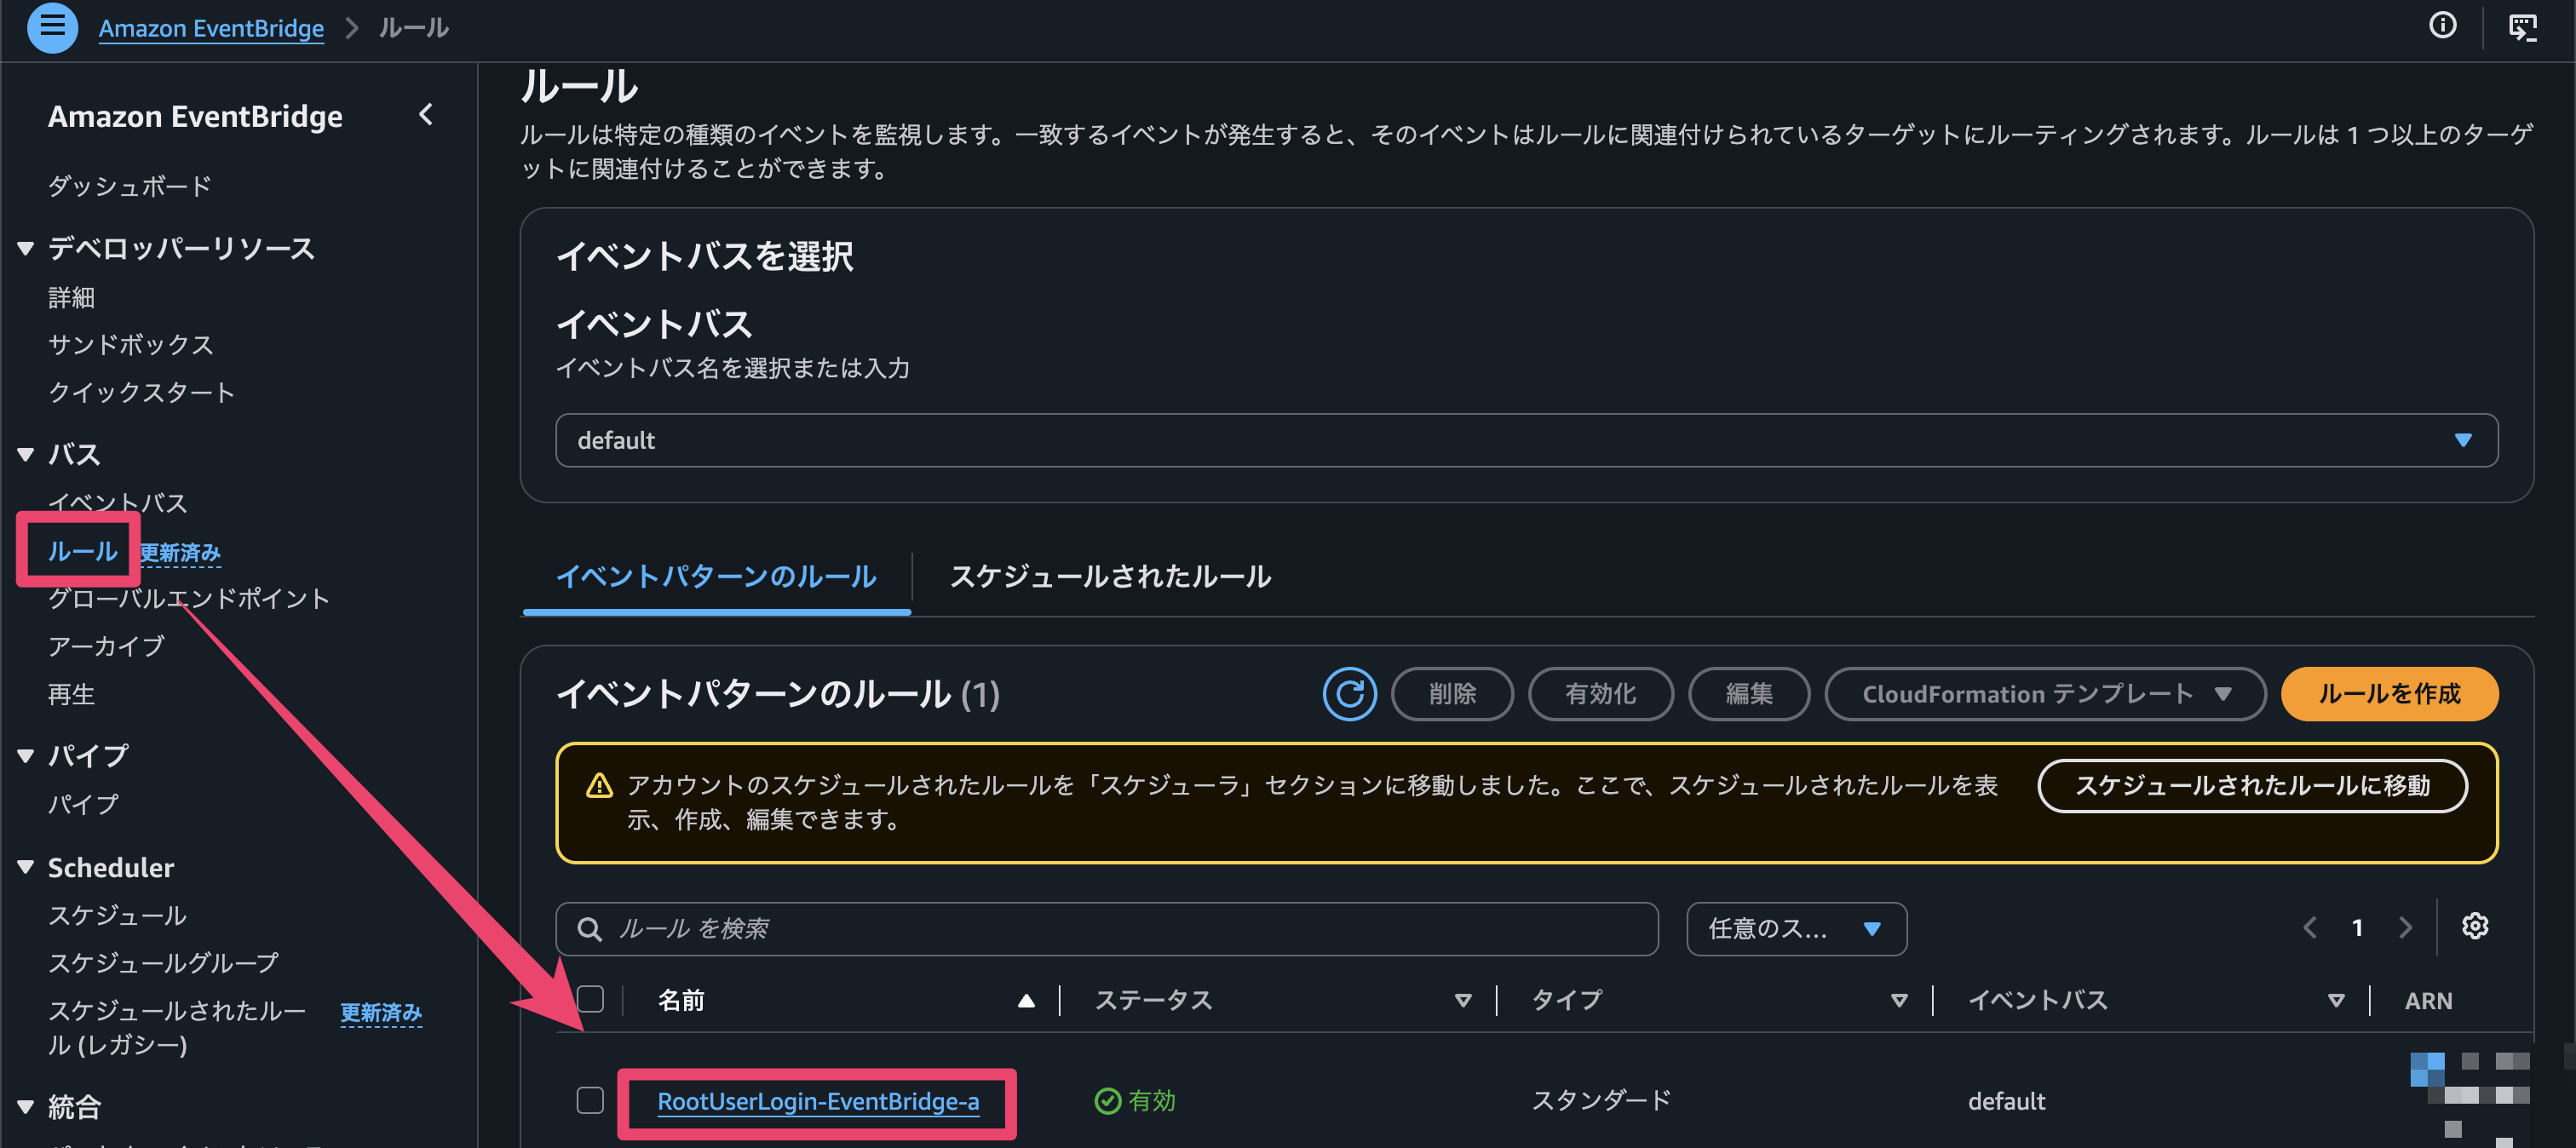Click the search magnifier icon
Screen dimensions: 2576x1148
(x=589, y=930)
